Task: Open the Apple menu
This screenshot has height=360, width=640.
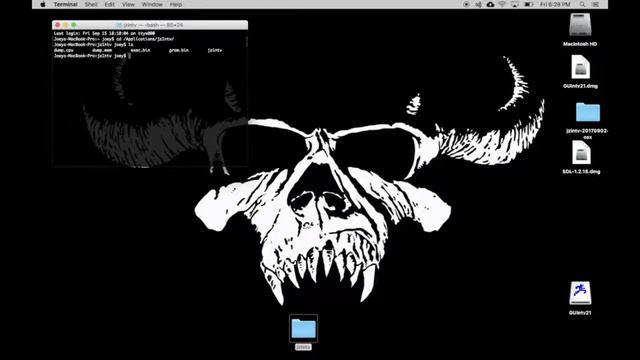Action: click(42, 4)
